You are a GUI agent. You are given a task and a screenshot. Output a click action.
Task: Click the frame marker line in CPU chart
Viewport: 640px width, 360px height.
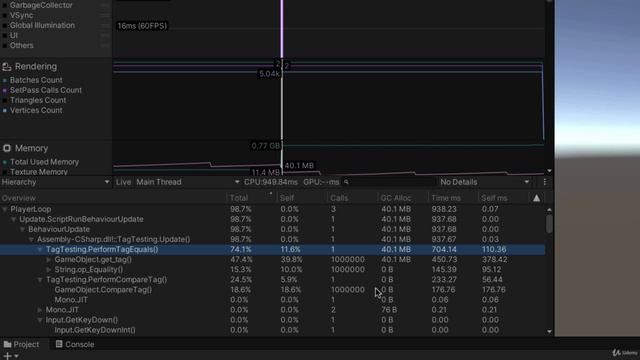[x=282, y=29]
